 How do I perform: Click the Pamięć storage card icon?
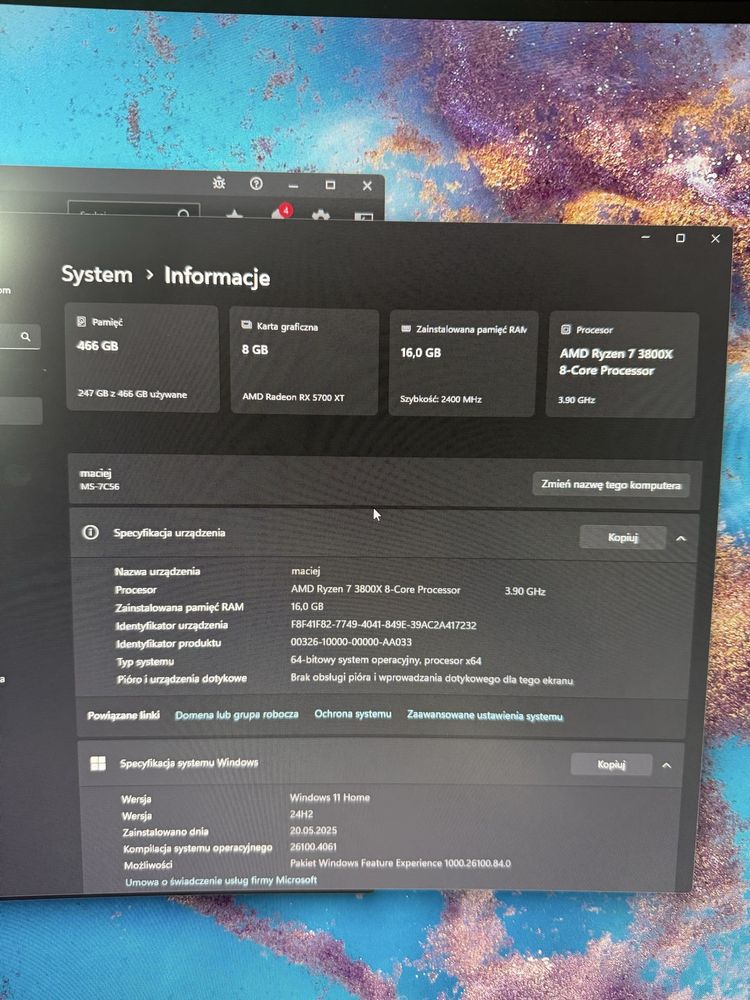(x=81, y=321)
